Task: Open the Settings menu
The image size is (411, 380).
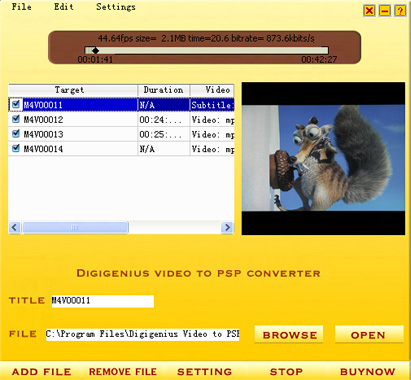Action: (116, 7)
